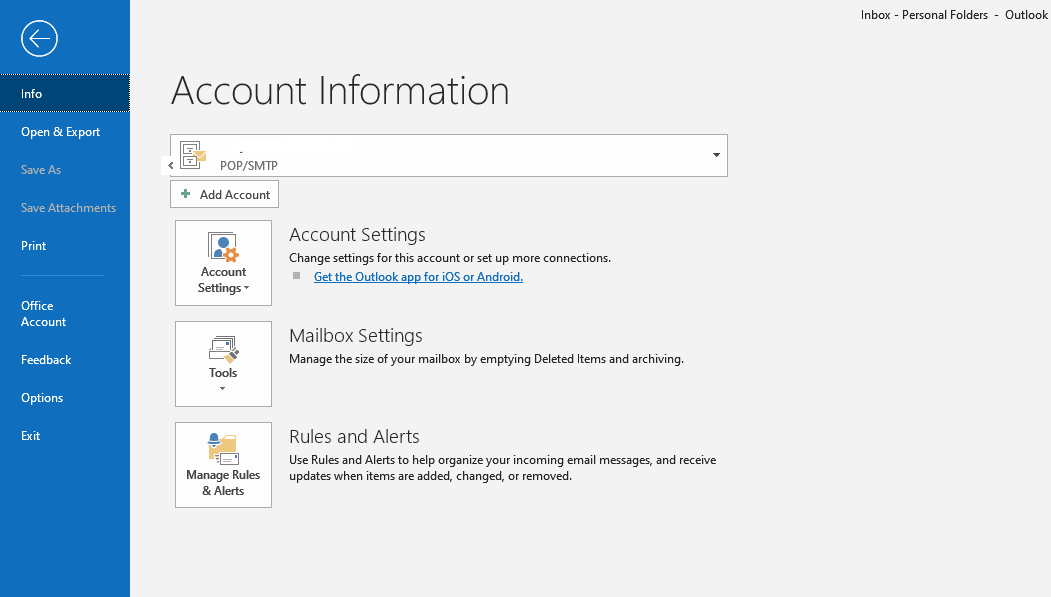Open the Account Settings icon button
The image size is (1051, 597).
click(x=223, y=263)
